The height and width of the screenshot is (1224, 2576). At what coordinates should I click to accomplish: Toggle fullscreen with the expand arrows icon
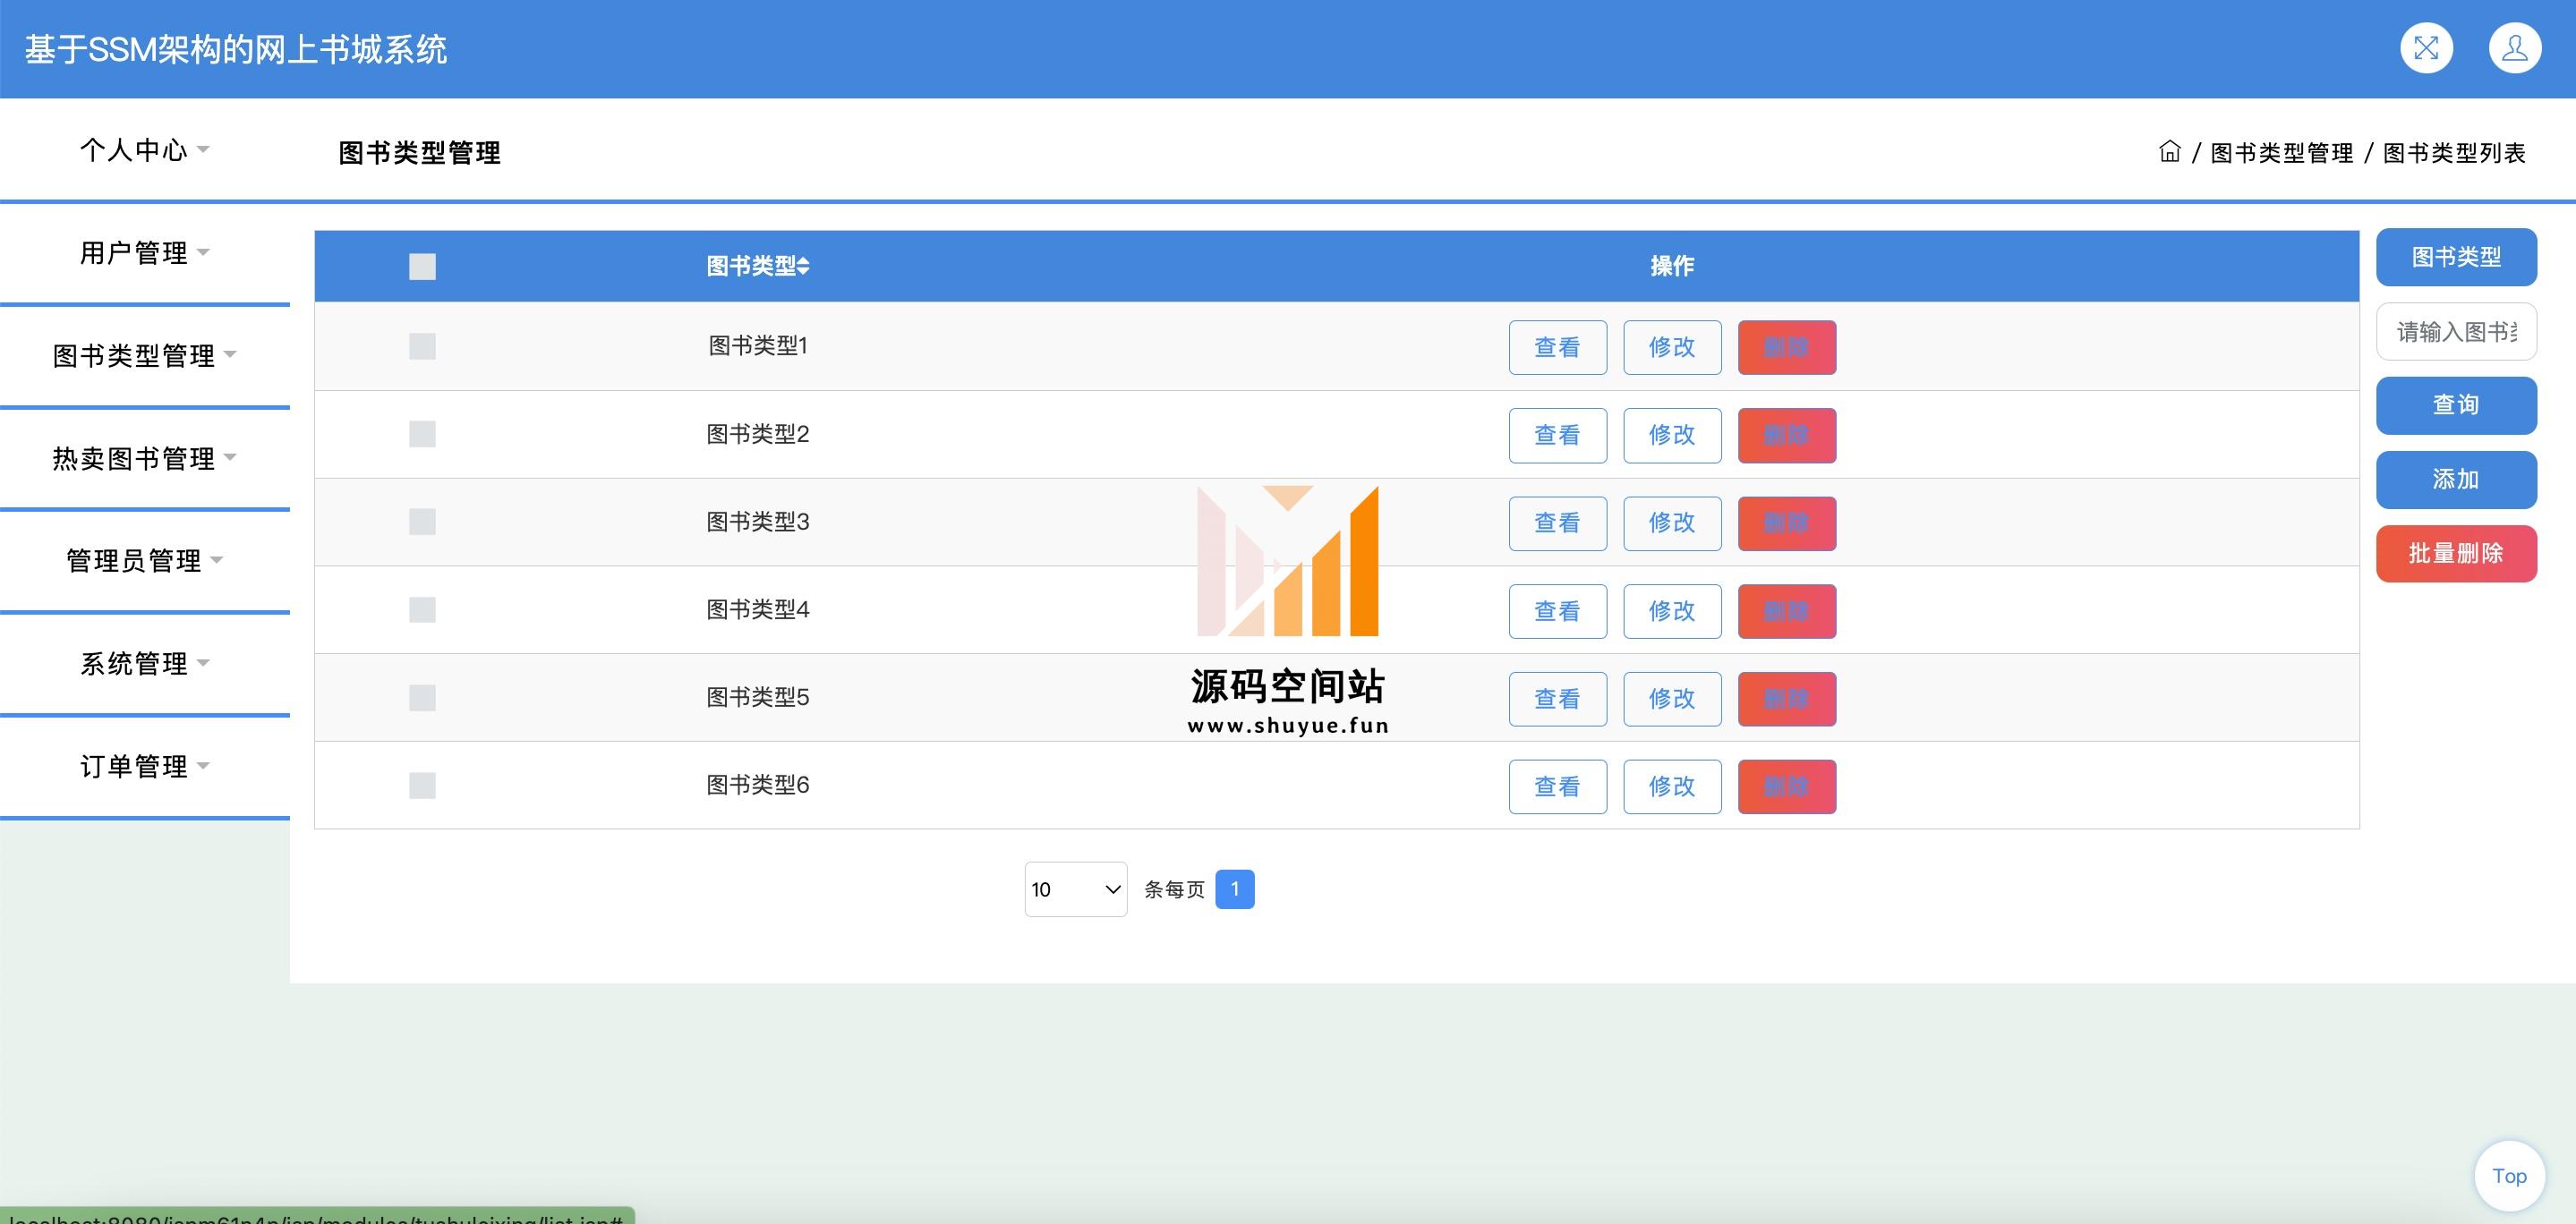(x=2426, y=48)
